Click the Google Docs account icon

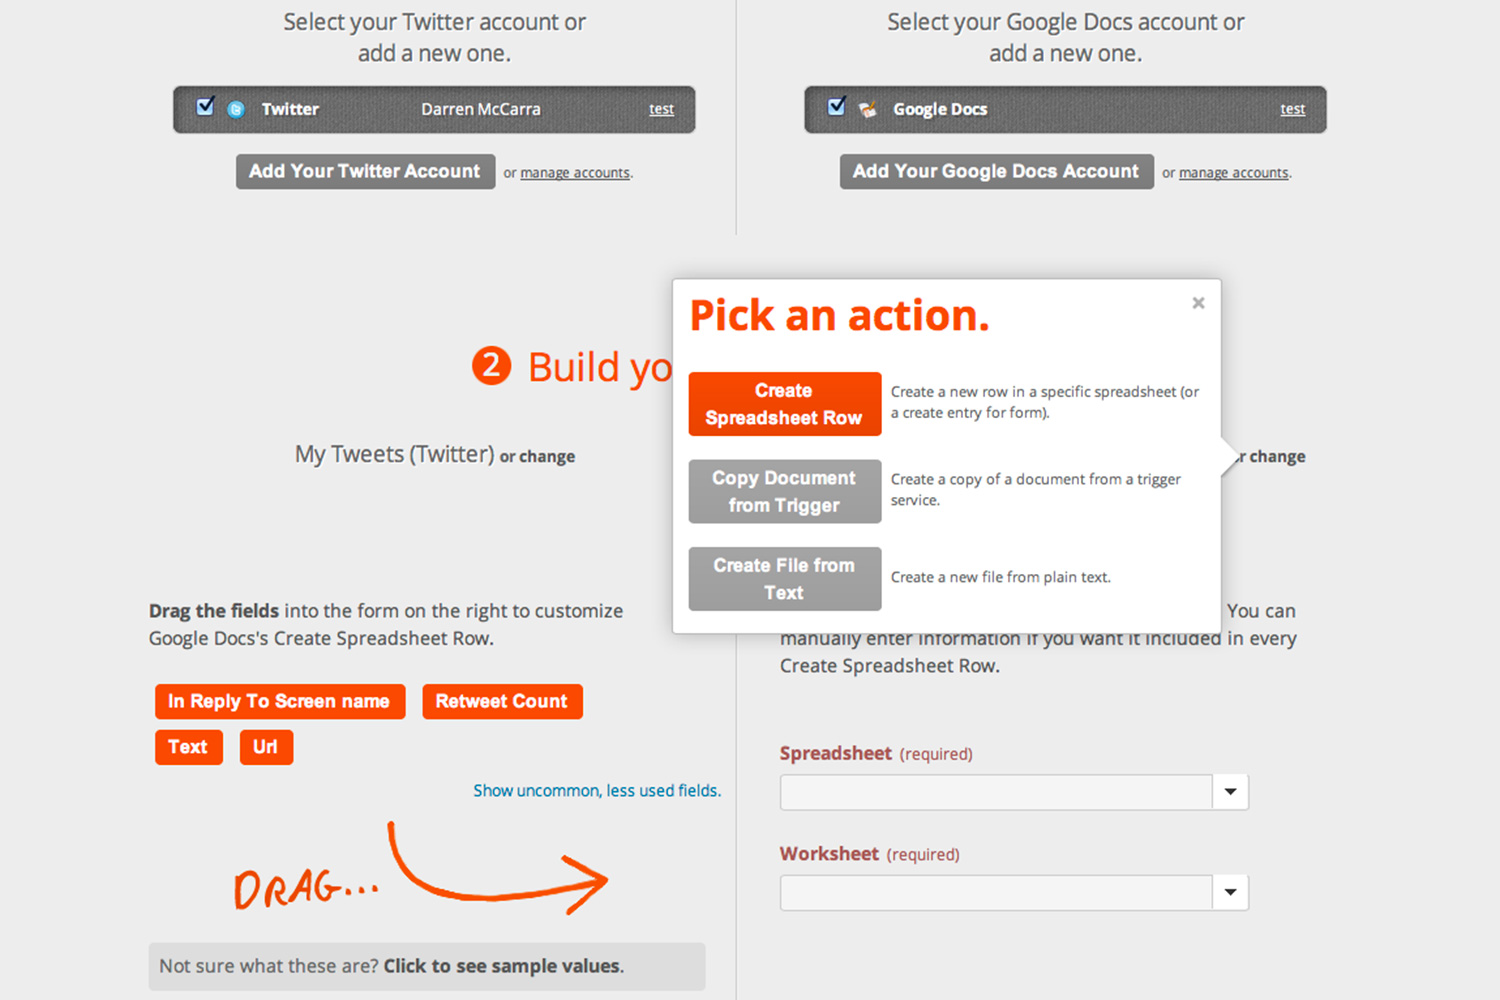(868, 109)
